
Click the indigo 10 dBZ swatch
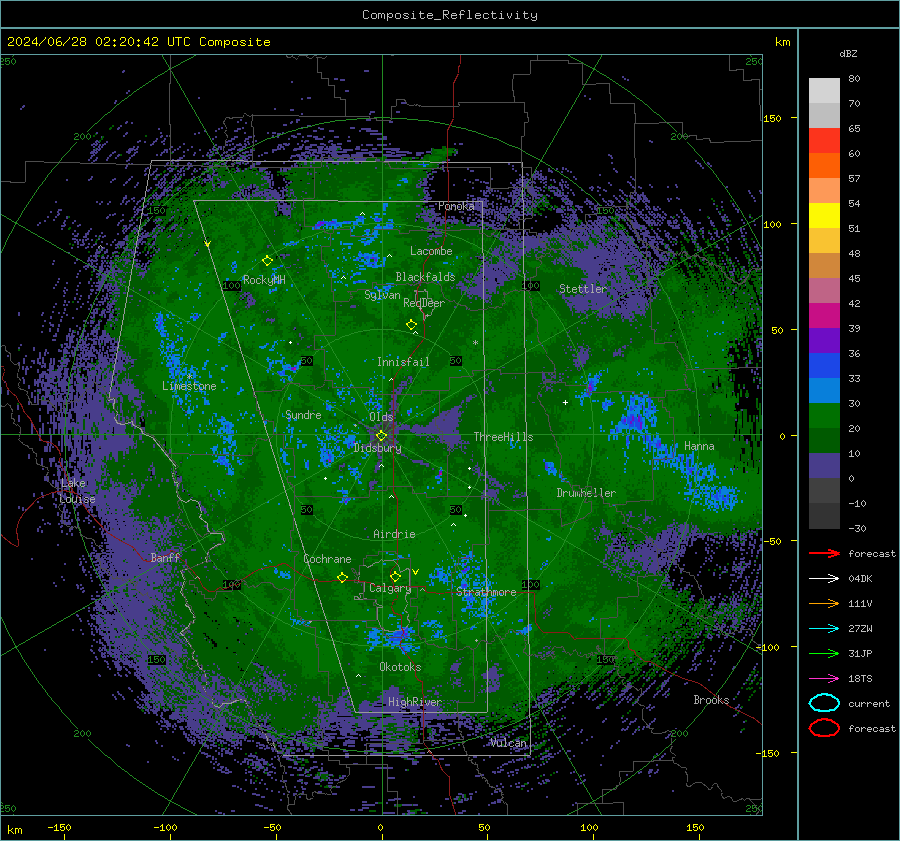point(824,466)
